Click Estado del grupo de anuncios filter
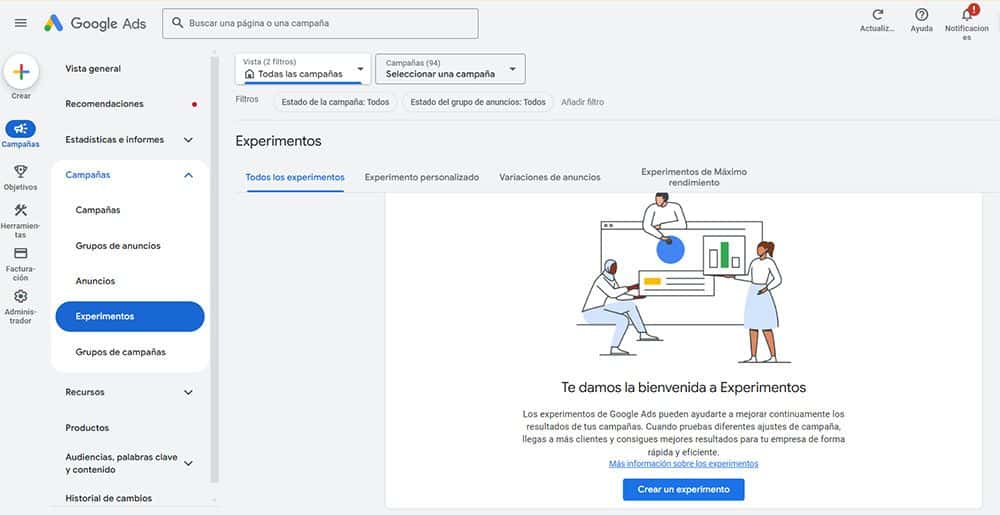 click(478, 102)
